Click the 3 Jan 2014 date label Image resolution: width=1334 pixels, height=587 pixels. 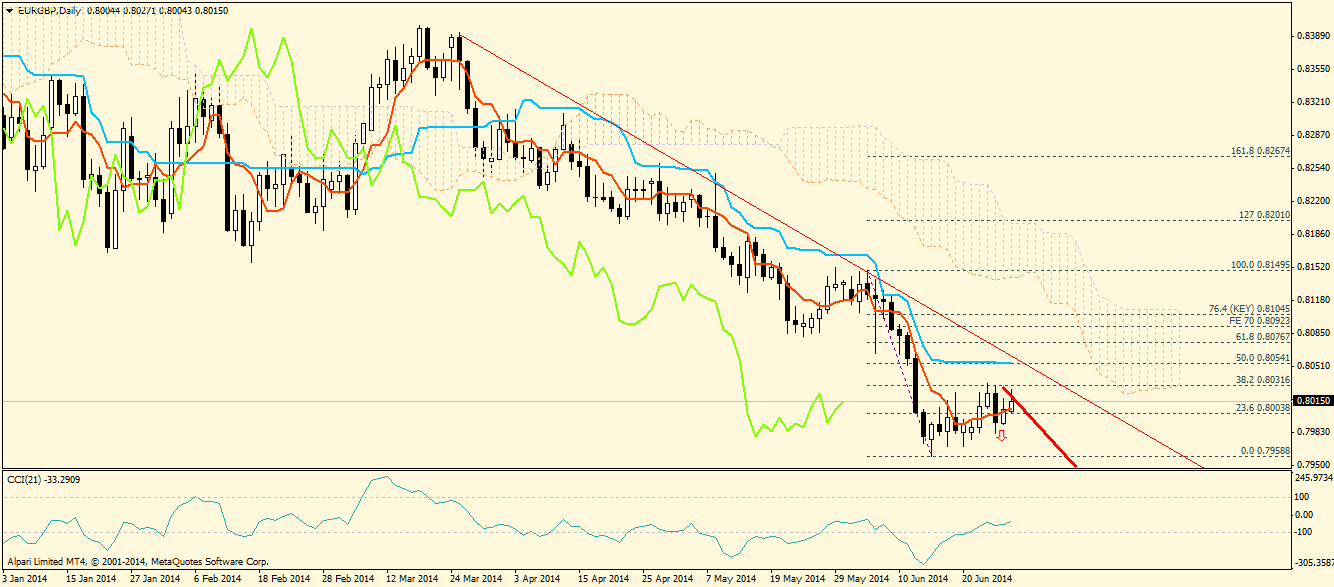pos(26,579)
